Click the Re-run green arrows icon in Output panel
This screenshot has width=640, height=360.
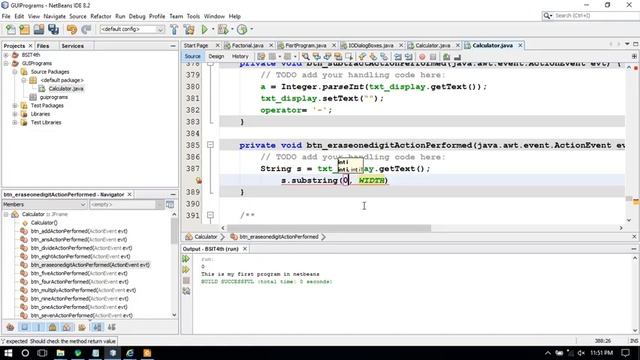click(x=186, y=259)
